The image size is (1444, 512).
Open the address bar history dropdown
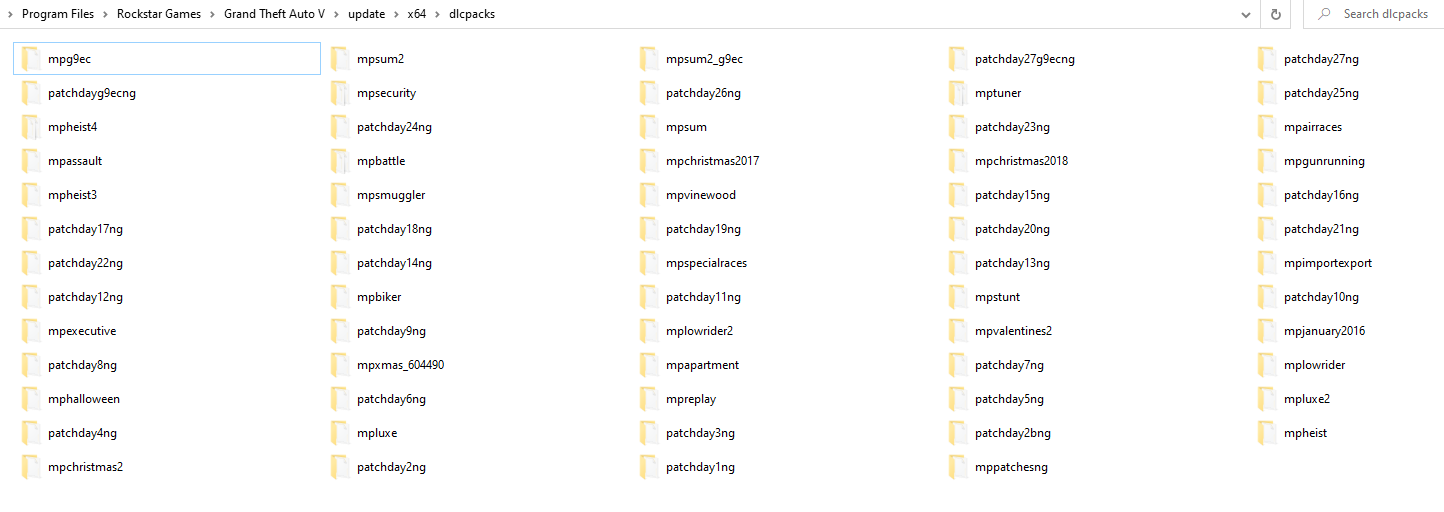[1246, 15]
